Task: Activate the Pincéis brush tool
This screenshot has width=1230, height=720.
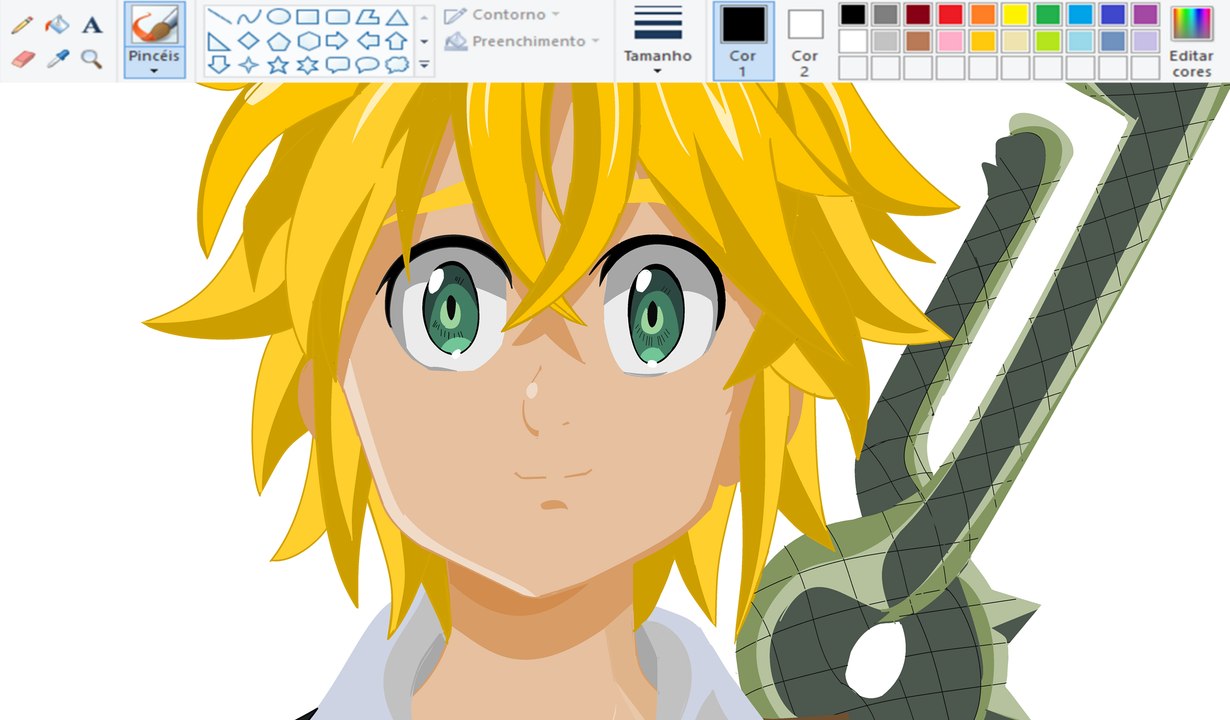Action: coord(154,25)
